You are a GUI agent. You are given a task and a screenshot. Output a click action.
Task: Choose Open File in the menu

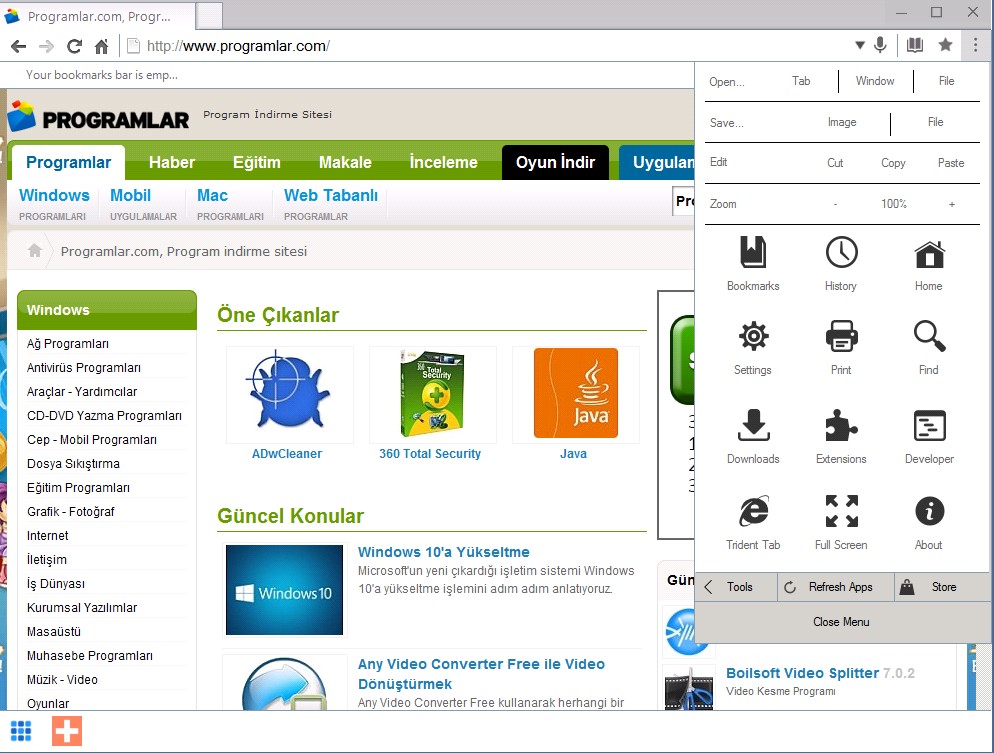click(946, 81)
